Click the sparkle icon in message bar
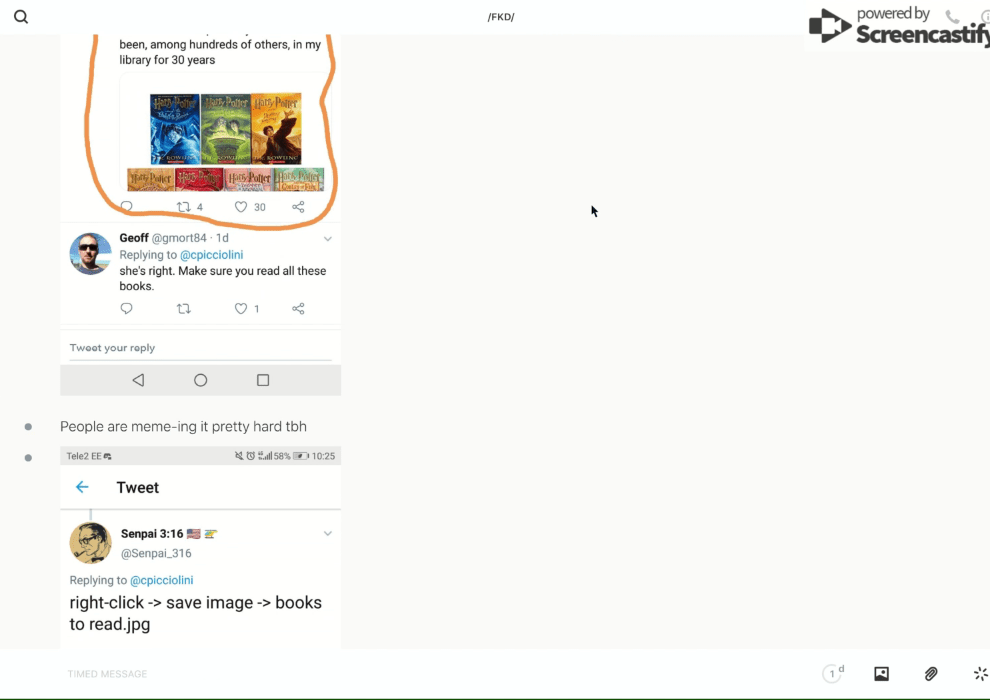This screenshot has width=990, height=700. pos(980,674)
